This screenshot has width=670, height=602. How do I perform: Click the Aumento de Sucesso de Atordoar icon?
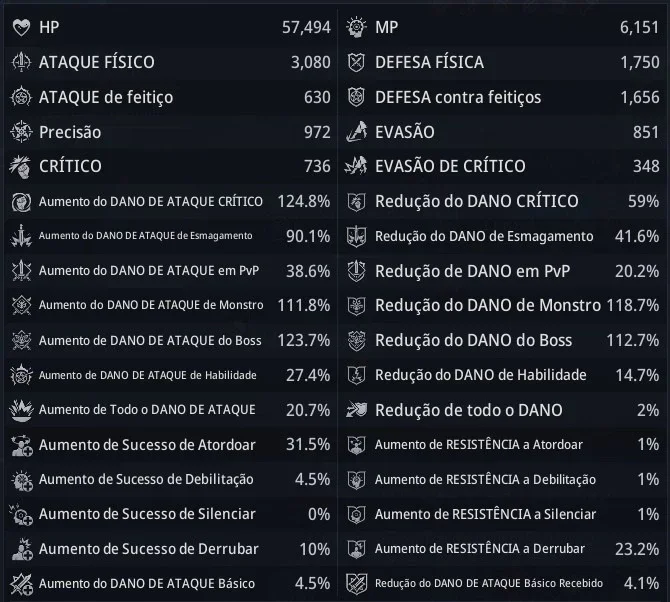point(21,445)
